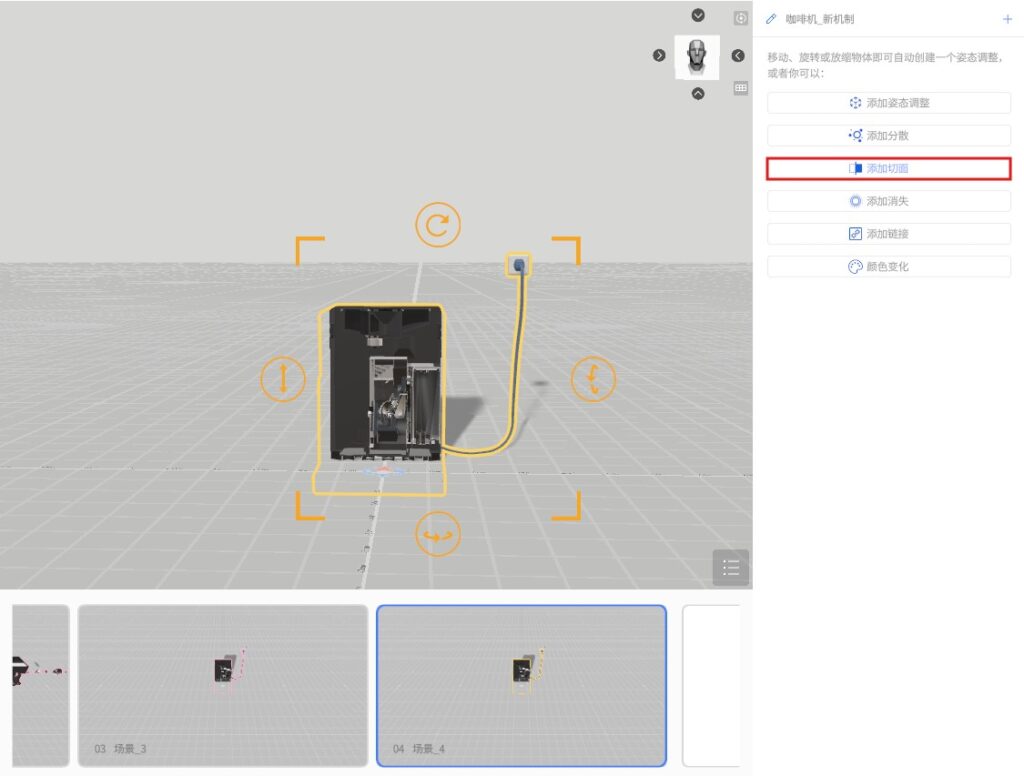Click the 添加链接 button
The height and width of the screenshot is (776, 1024).
889,234
